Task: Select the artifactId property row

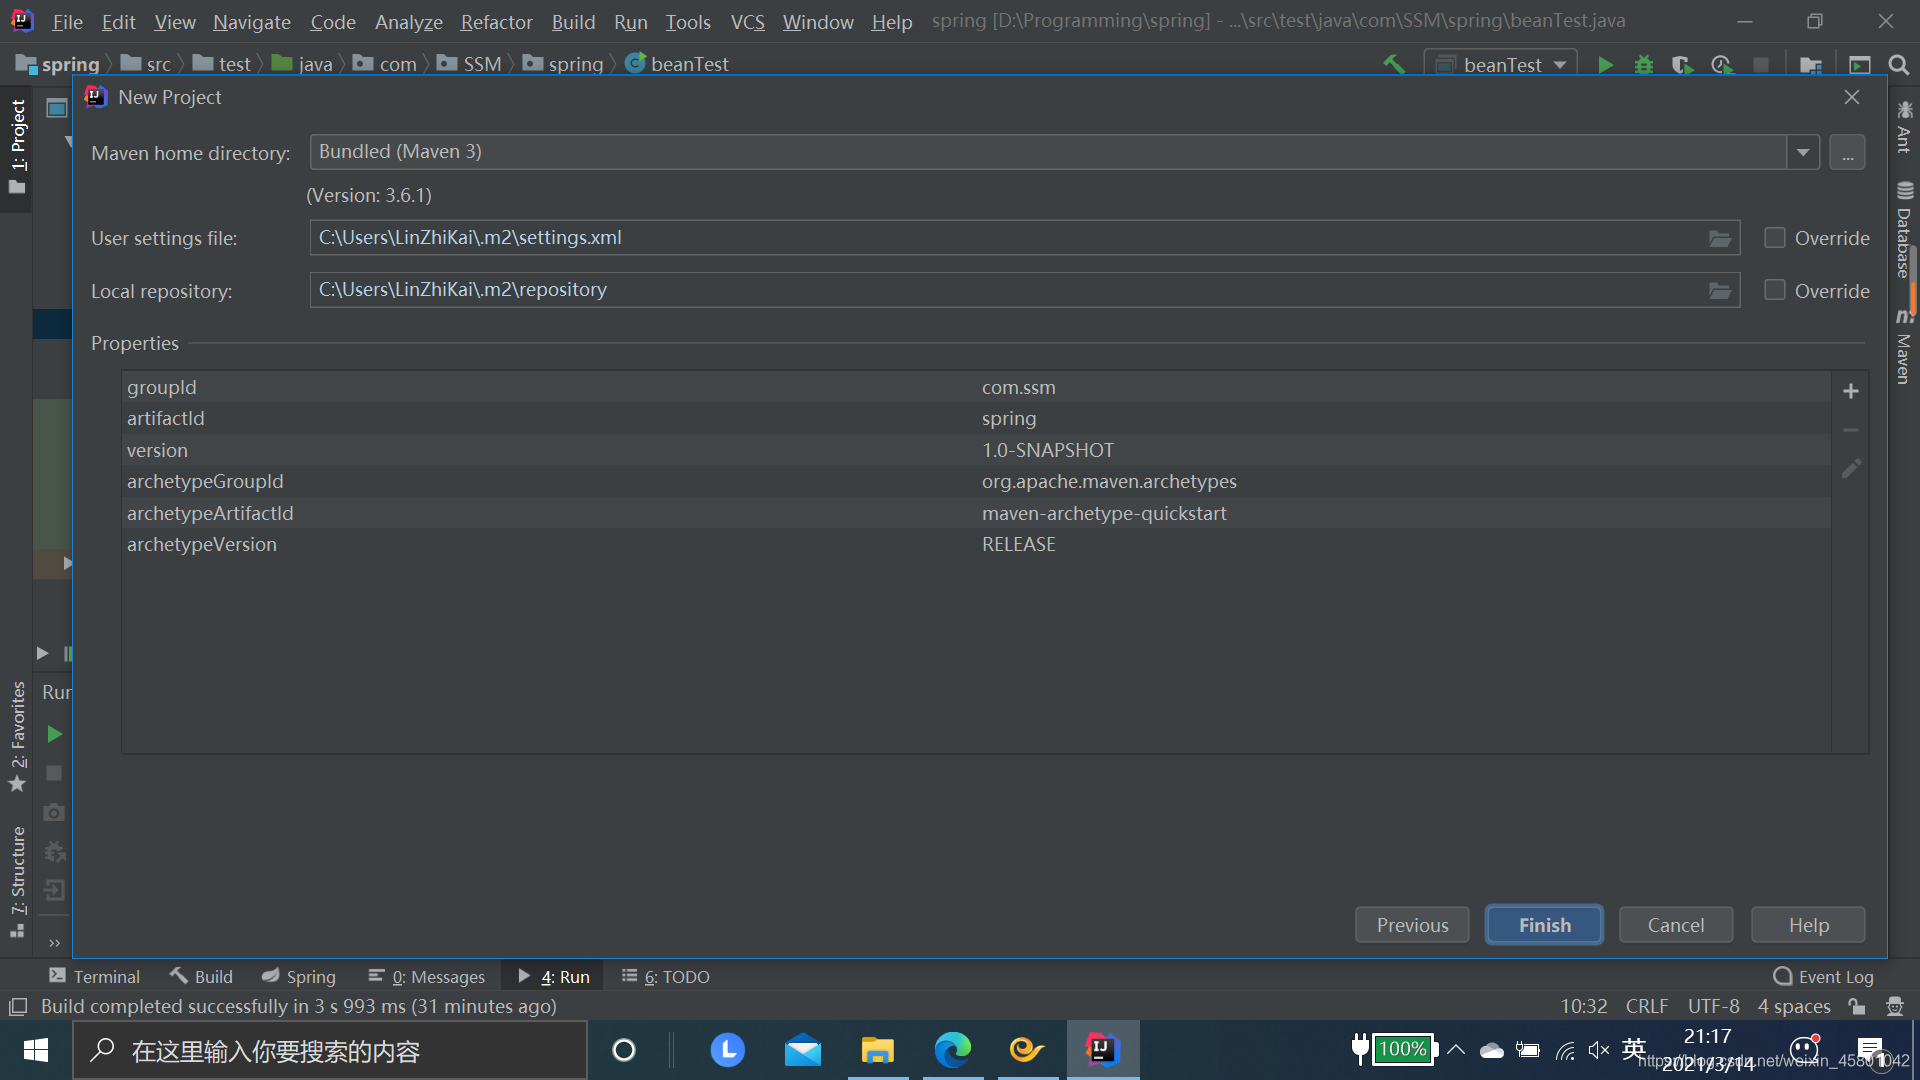Action: [977, 418]
